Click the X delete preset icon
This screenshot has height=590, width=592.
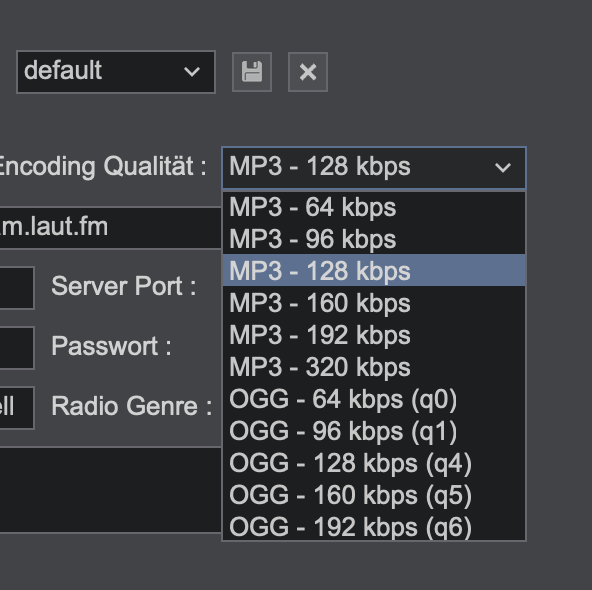click(x=308, y=72)
